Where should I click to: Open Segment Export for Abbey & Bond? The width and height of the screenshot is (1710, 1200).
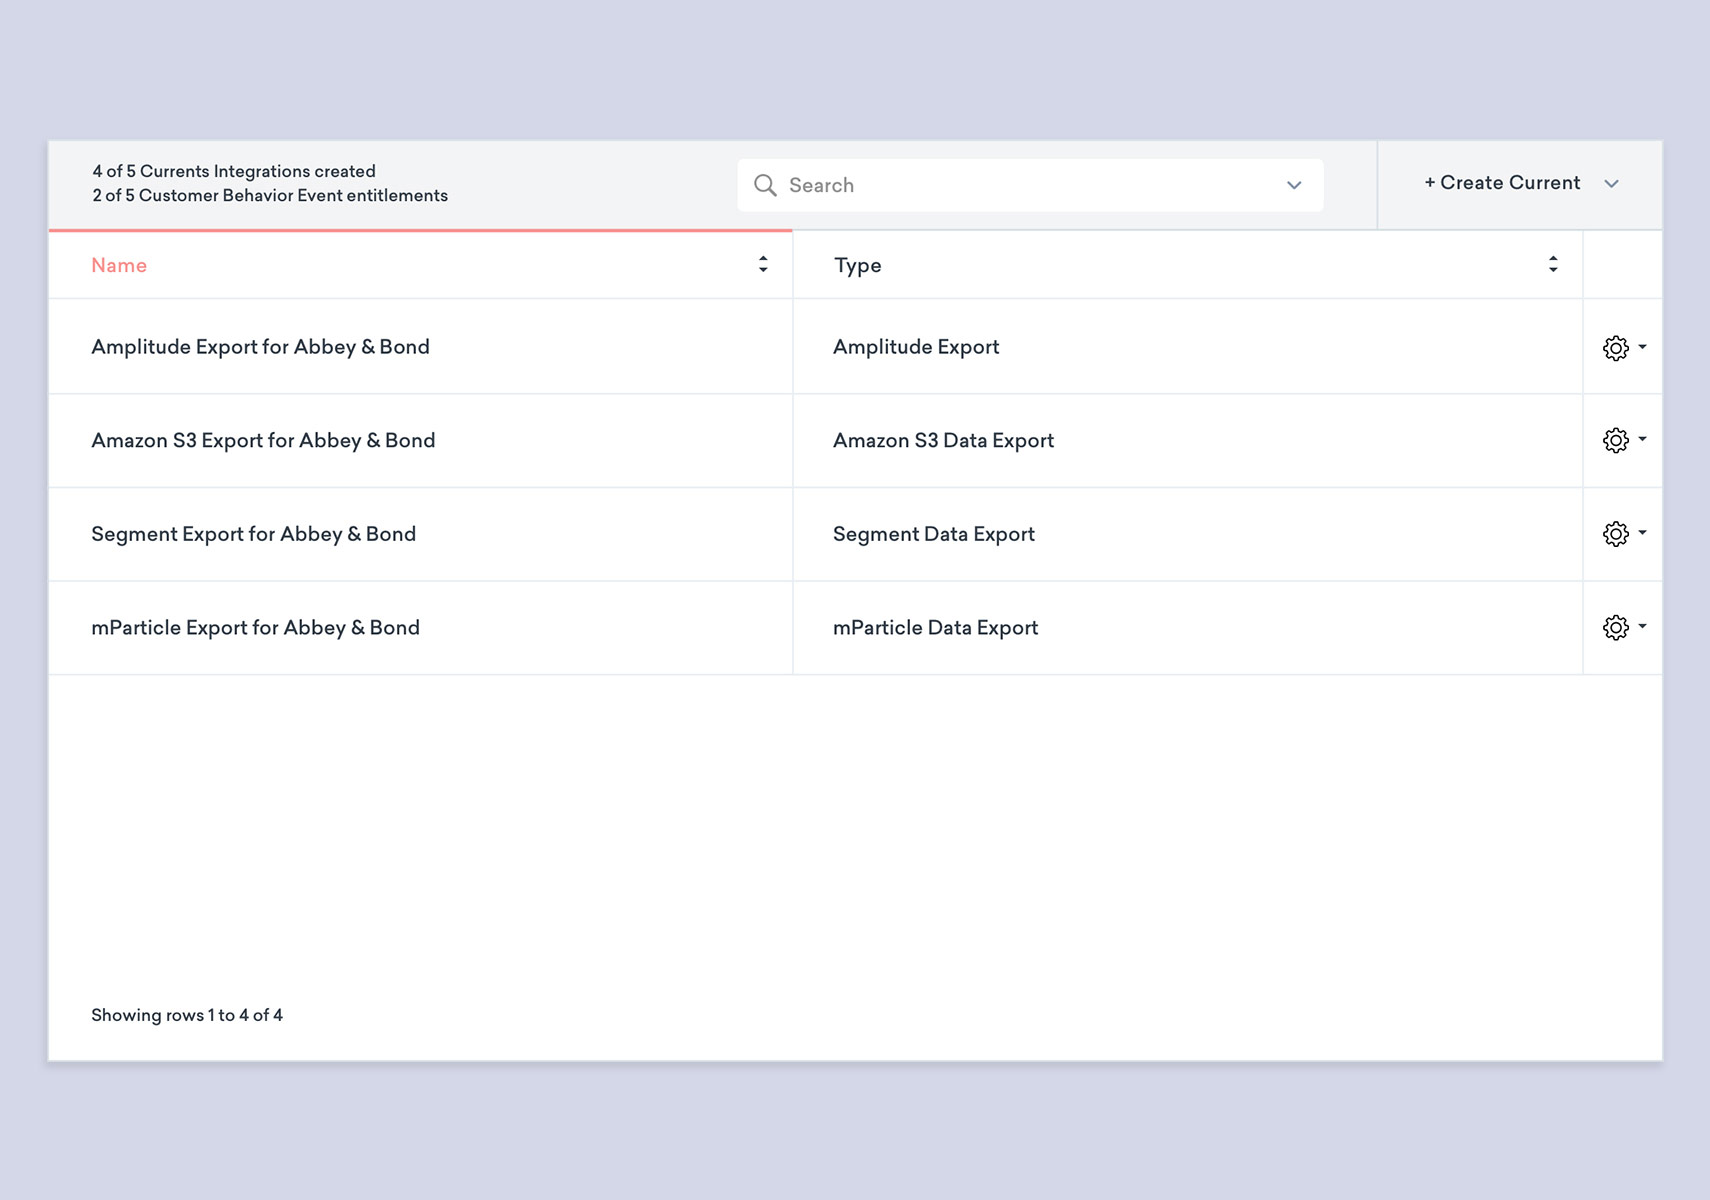[253, 534]
